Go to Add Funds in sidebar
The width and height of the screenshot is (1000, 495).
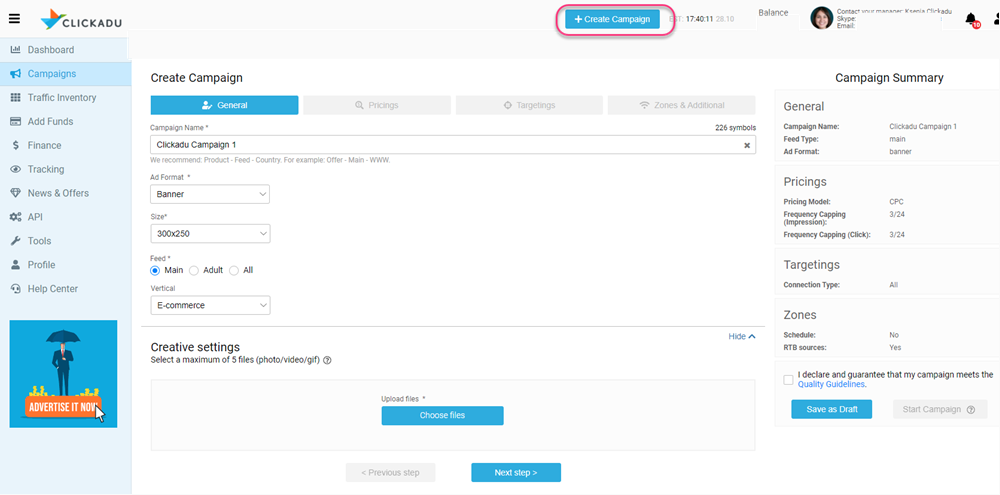click(x=52, y=122)
